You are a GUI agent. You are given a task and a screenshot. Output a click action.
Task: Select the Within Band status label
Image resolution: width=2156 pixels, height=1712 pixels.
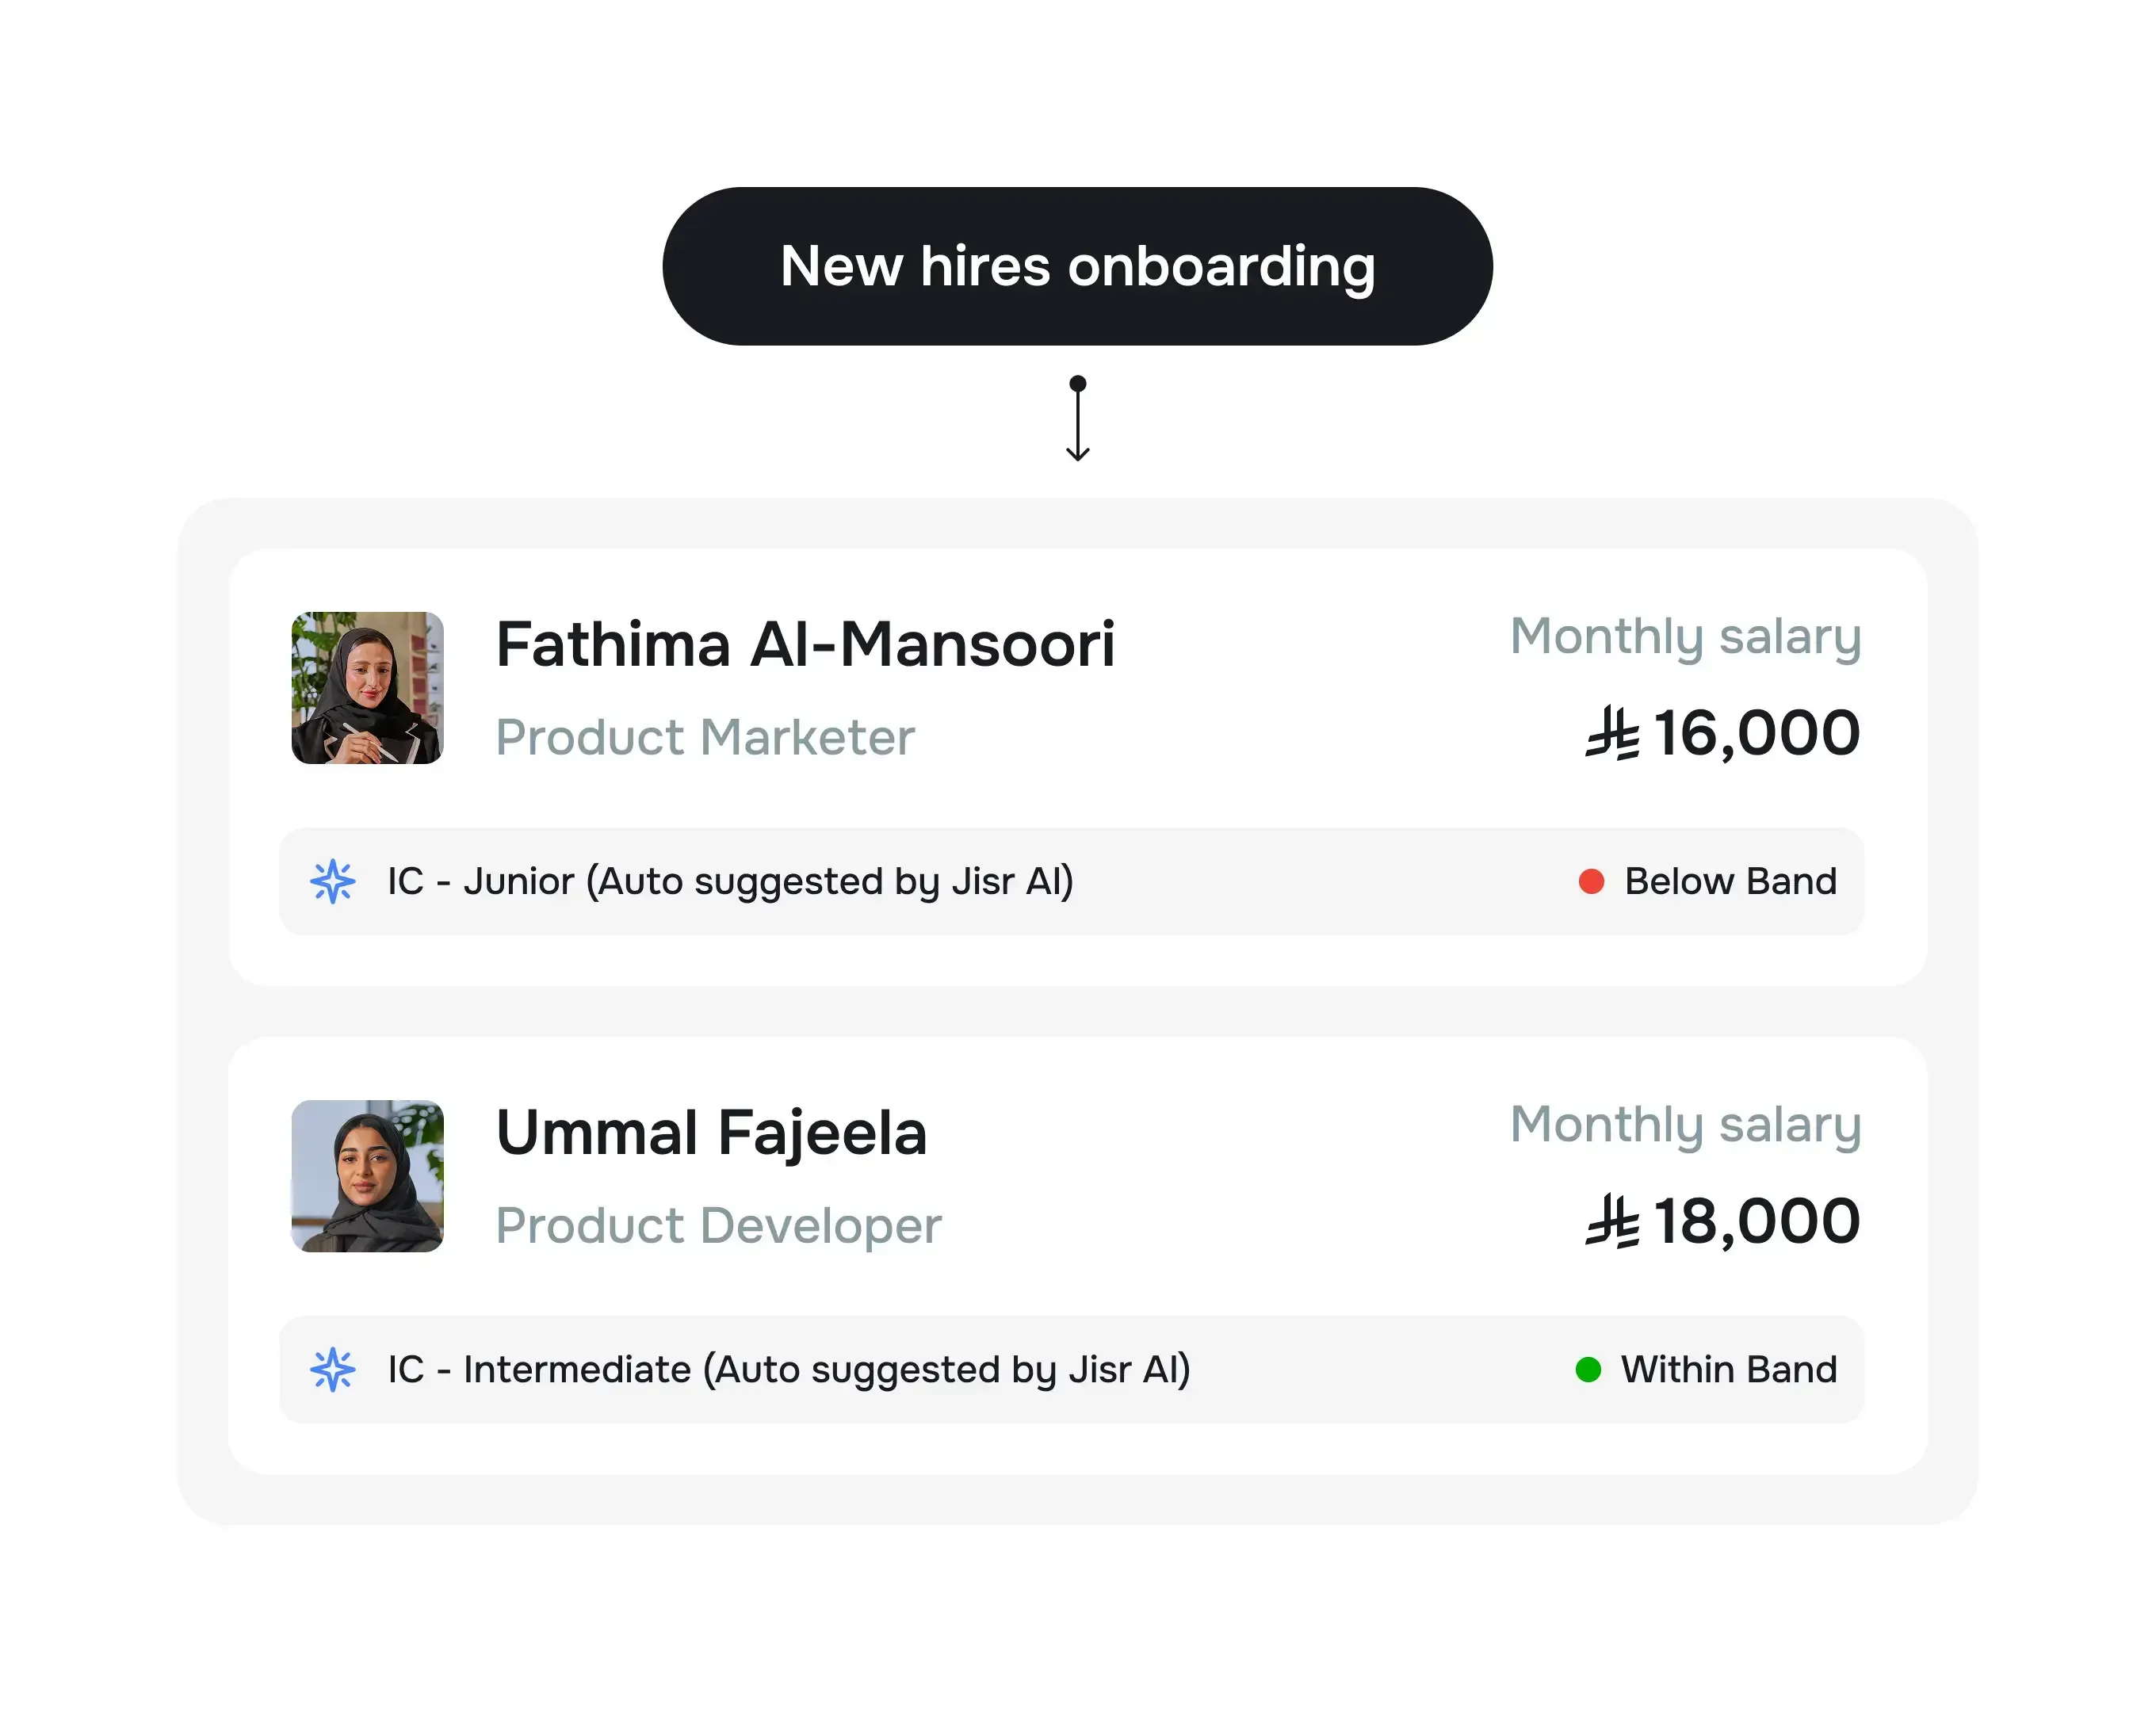[x=1728, y=1369]
